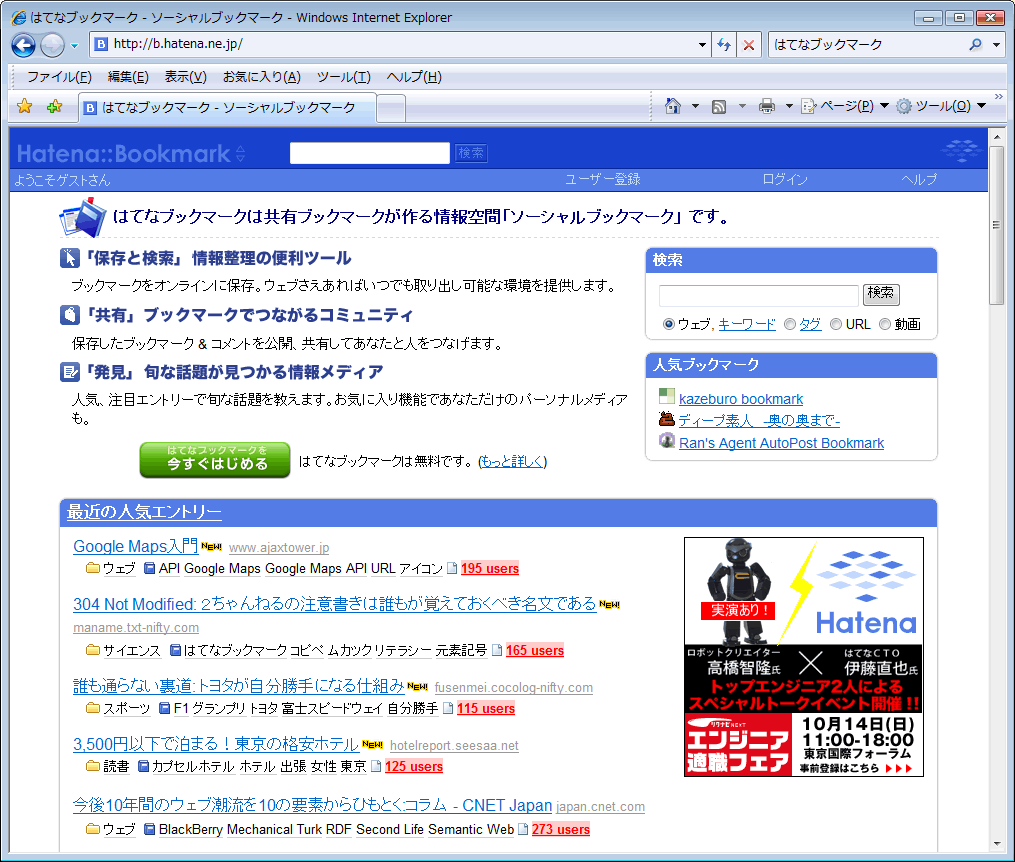
Task: Click the Stop loading X icon
Action: point(748,45)
